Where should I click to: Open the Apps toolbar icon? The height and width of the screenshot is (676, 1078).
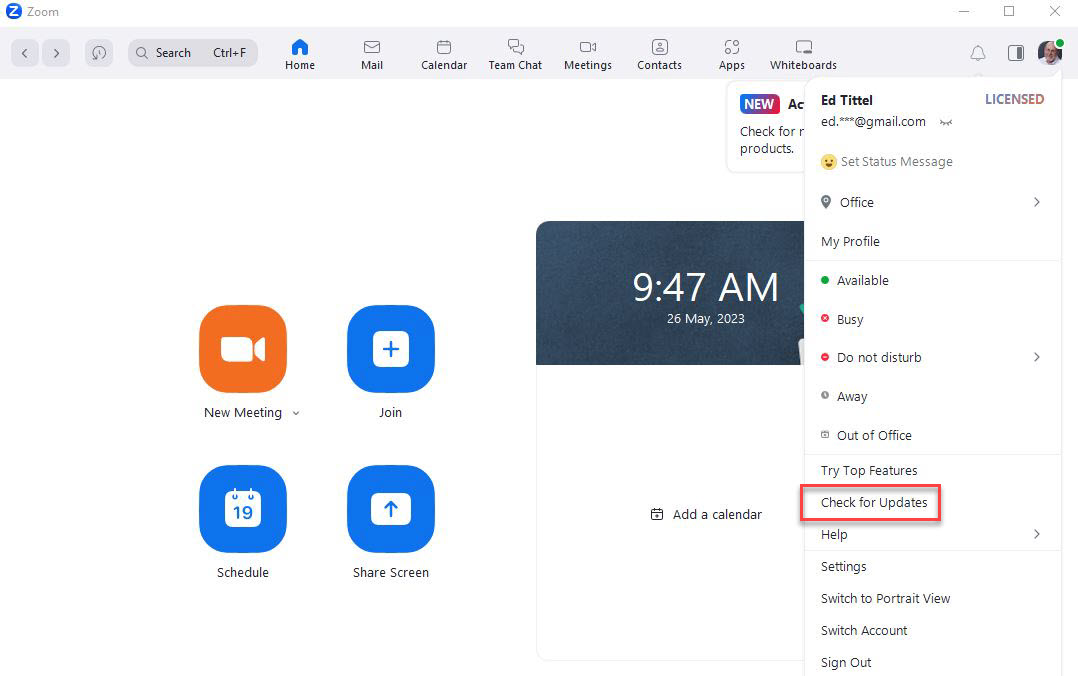731,54
